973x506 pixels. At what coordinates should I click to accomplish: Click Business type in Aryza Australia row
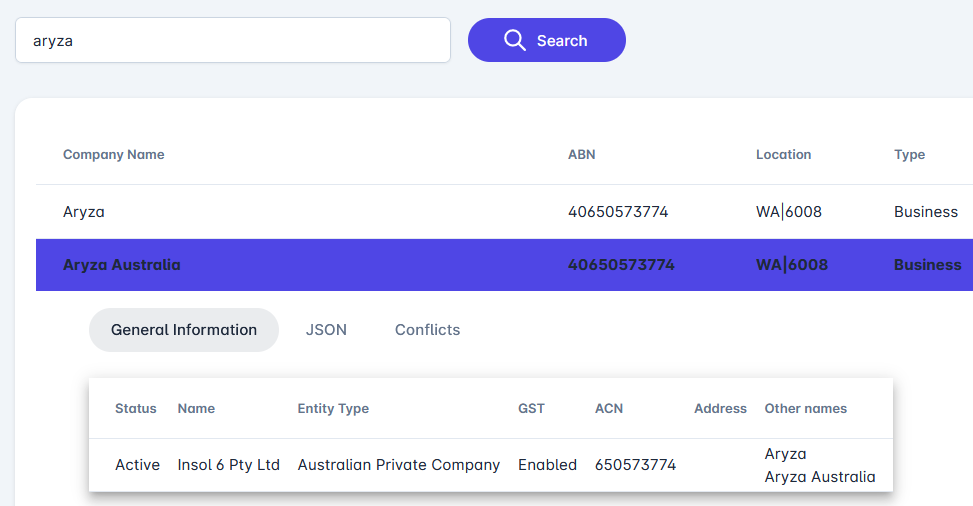[928, 264]
